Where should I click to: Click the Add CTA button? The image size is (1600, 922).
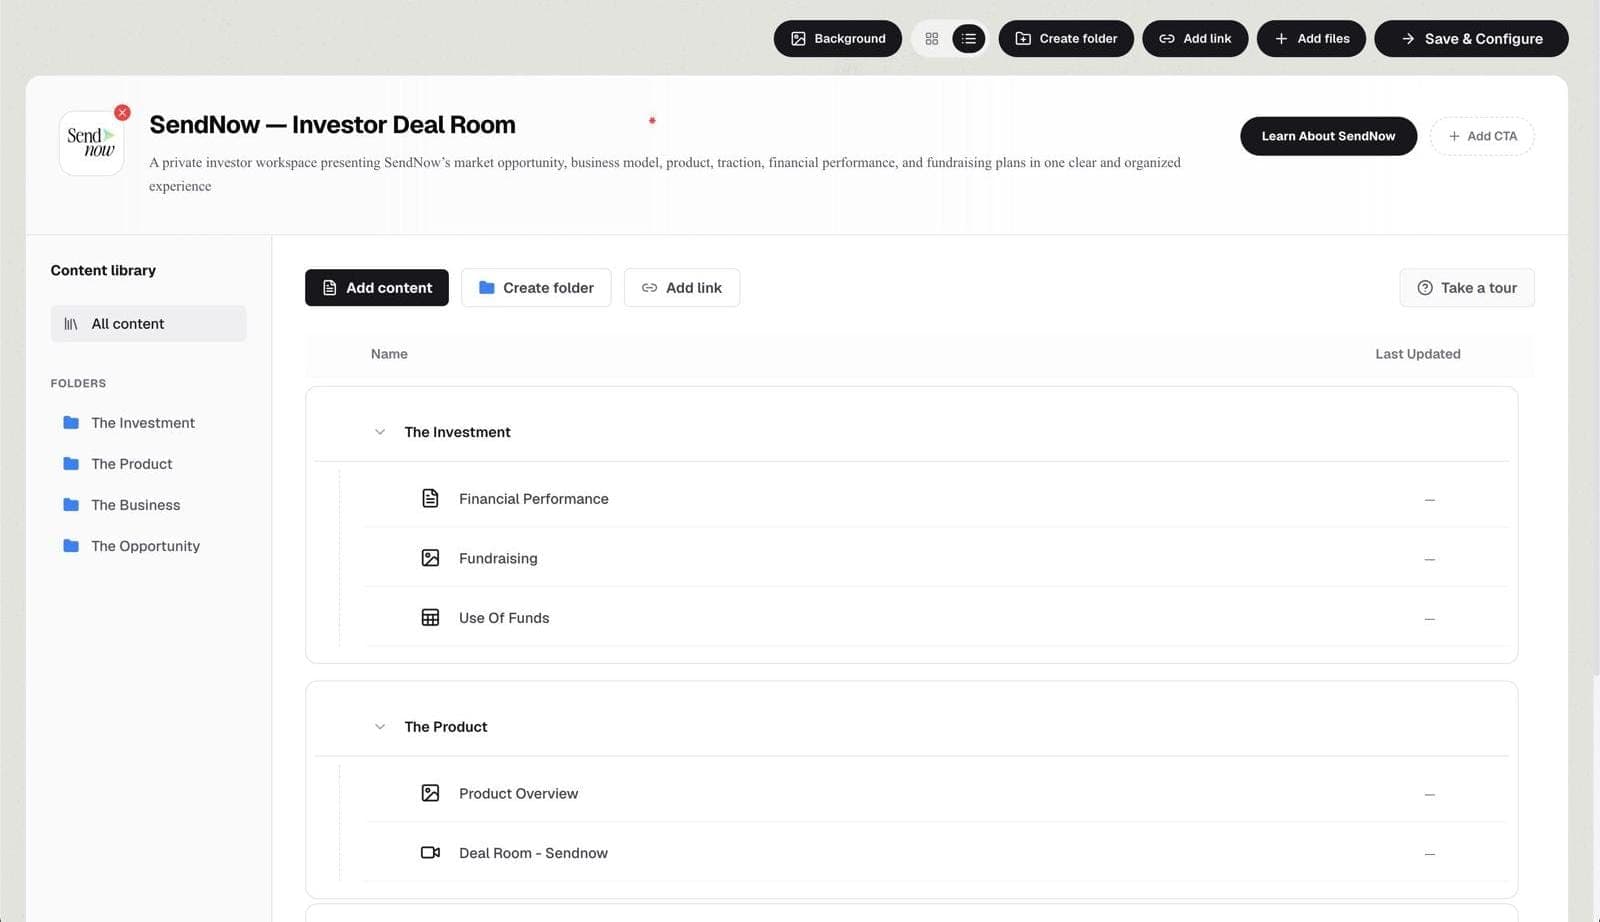(1482, 136)
